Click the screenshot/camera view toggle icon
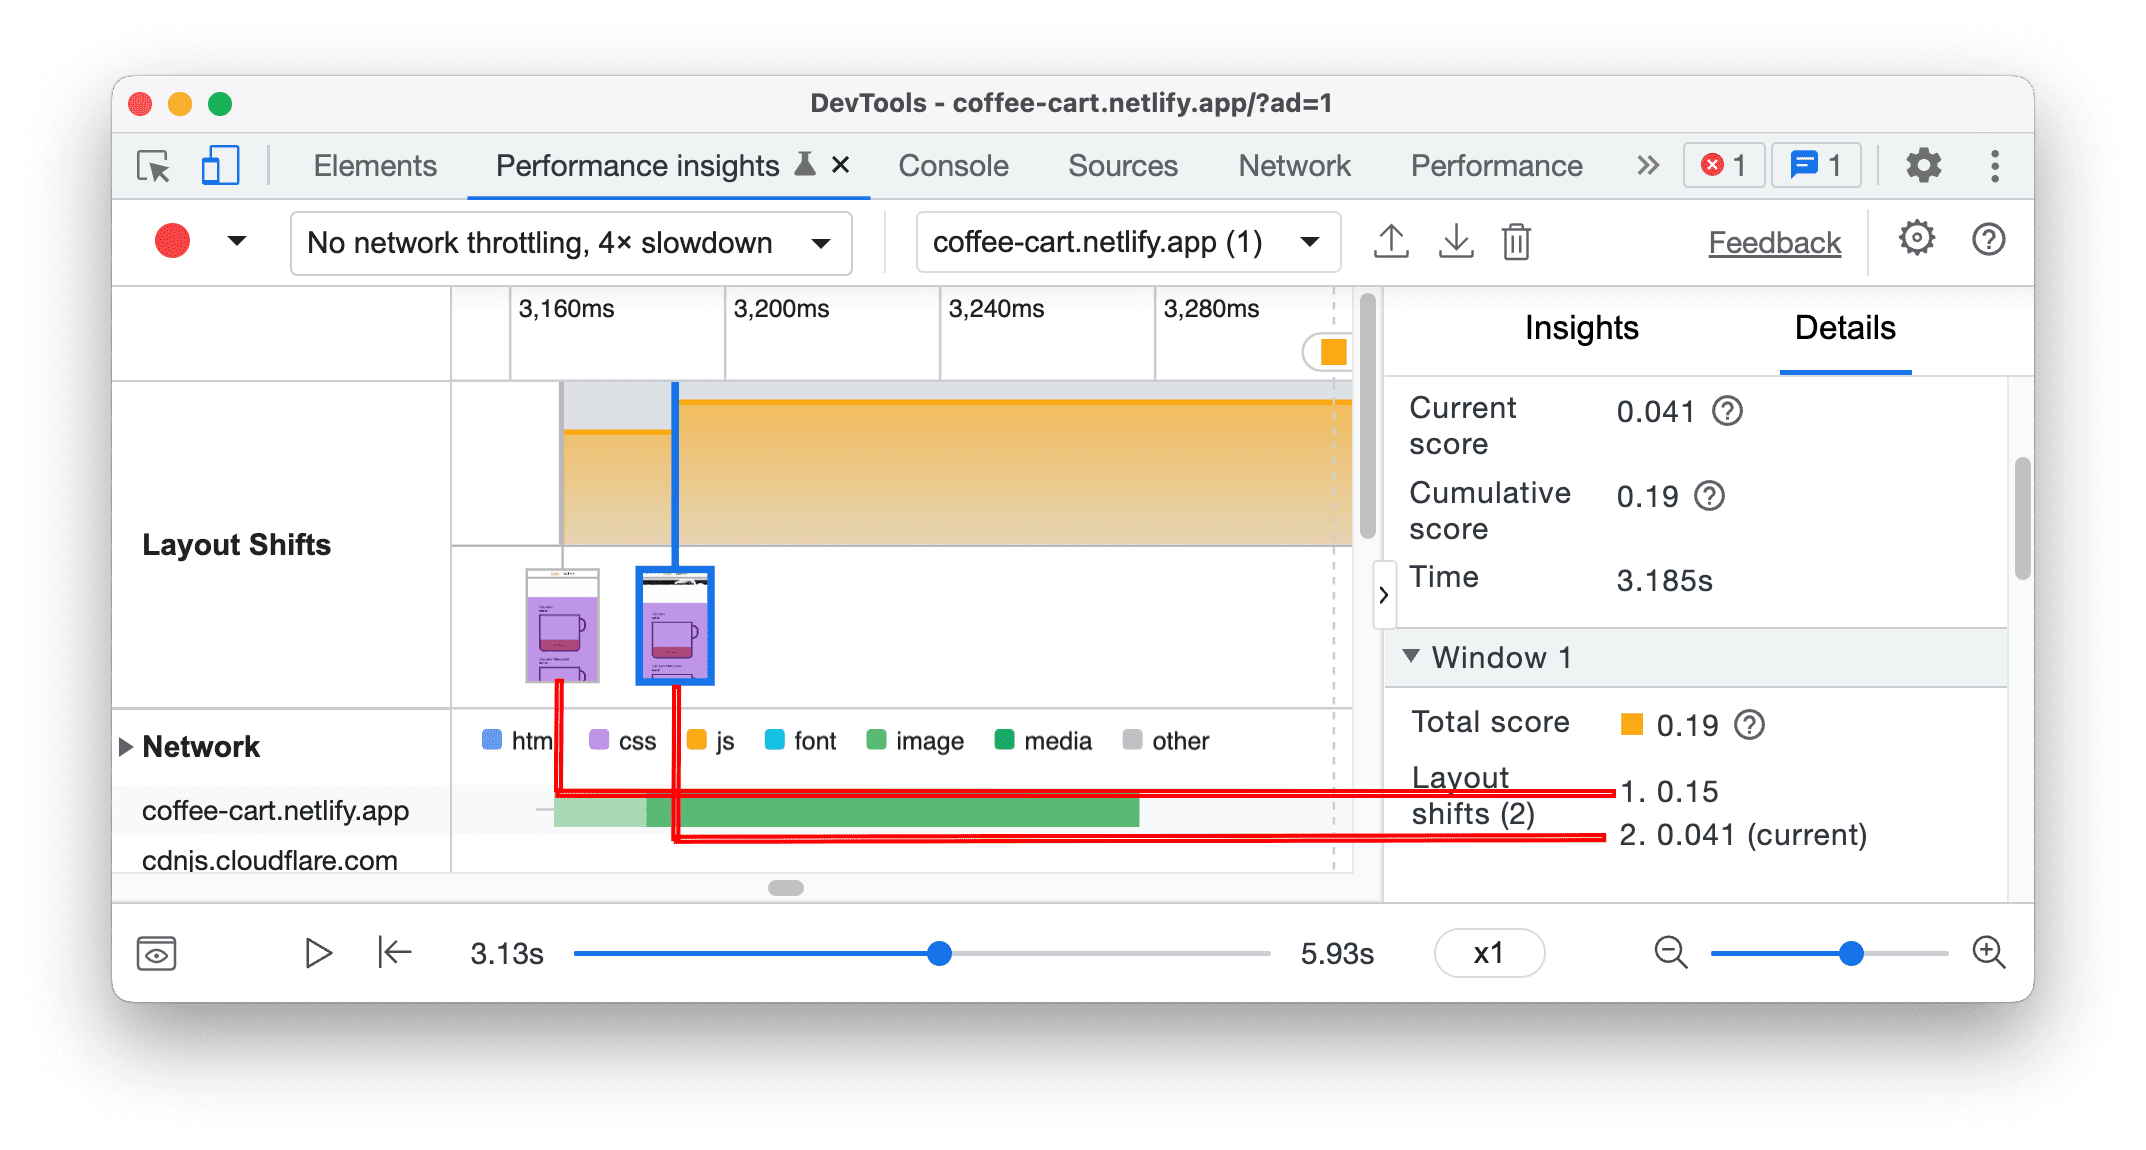The width and height of the screenshot is (2146, 1150). pos(155,951)
